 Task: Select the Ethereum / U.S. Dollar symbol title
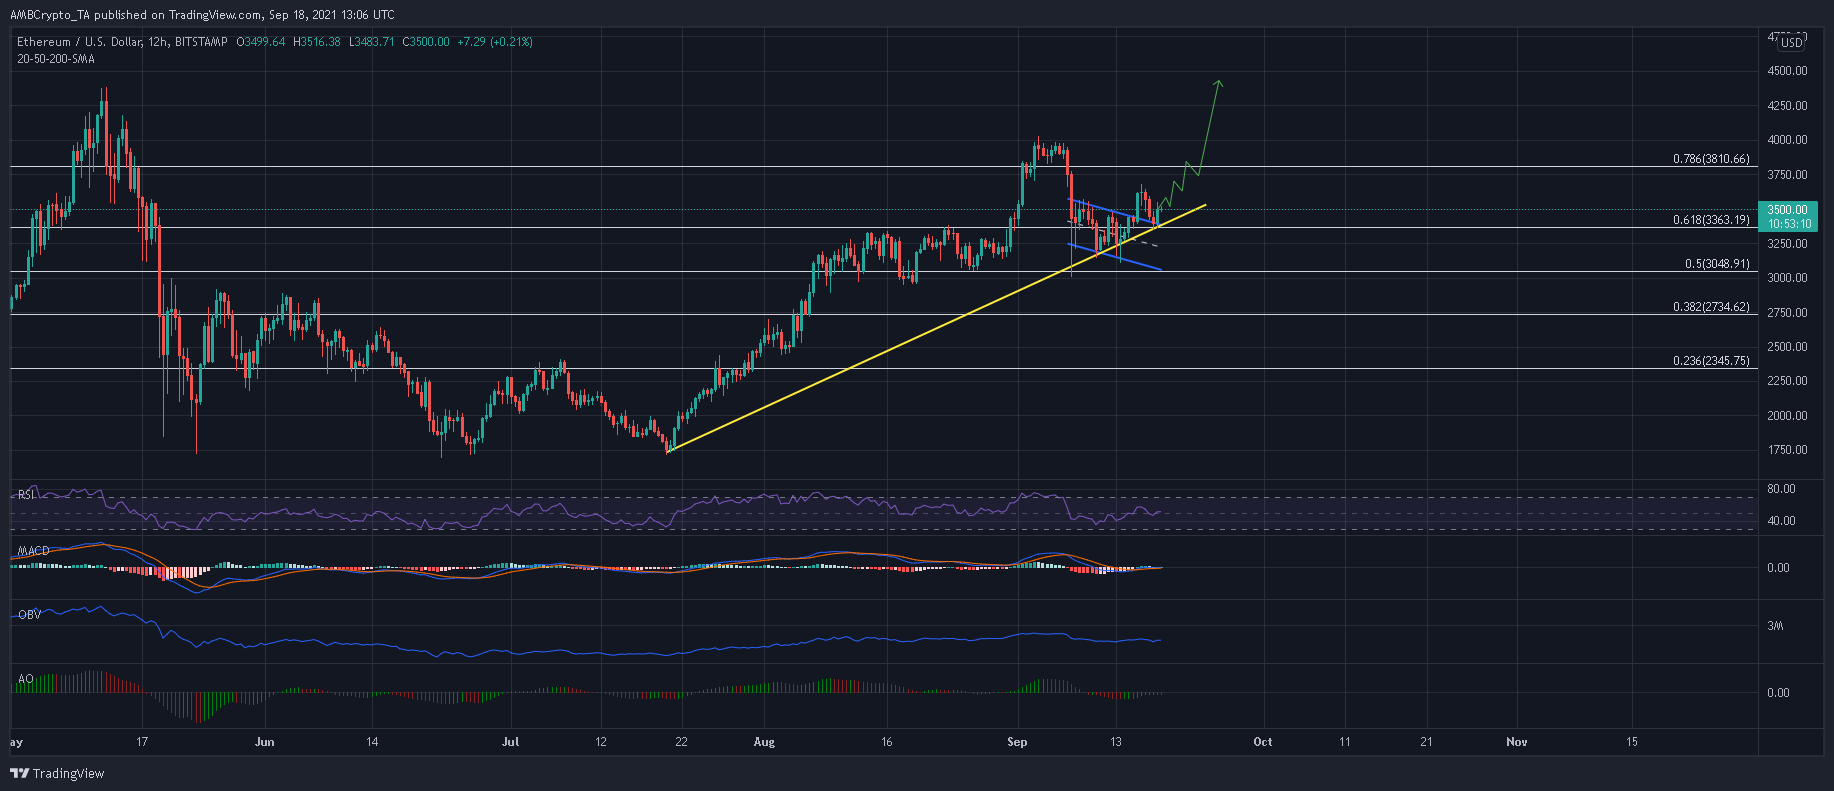point(79,42)
